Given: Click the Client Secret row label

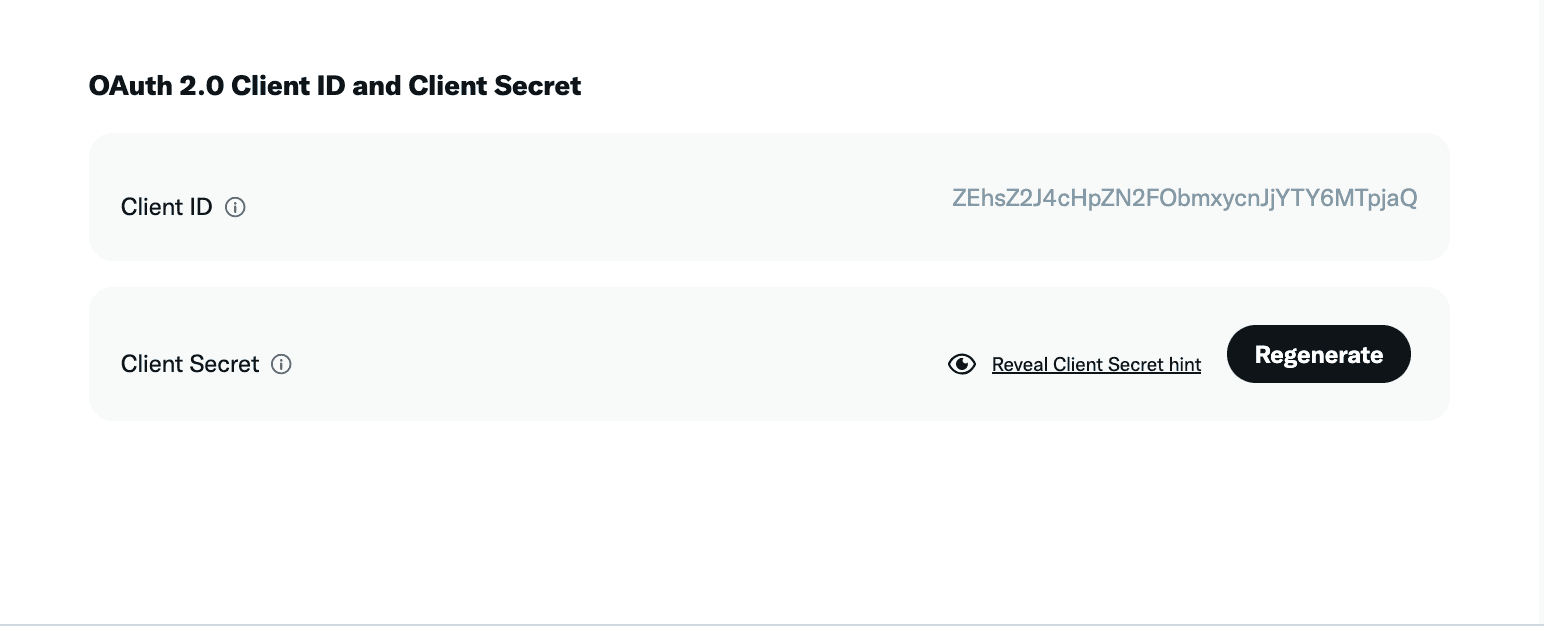Looking at the screenshot, I should click(189, 364).
